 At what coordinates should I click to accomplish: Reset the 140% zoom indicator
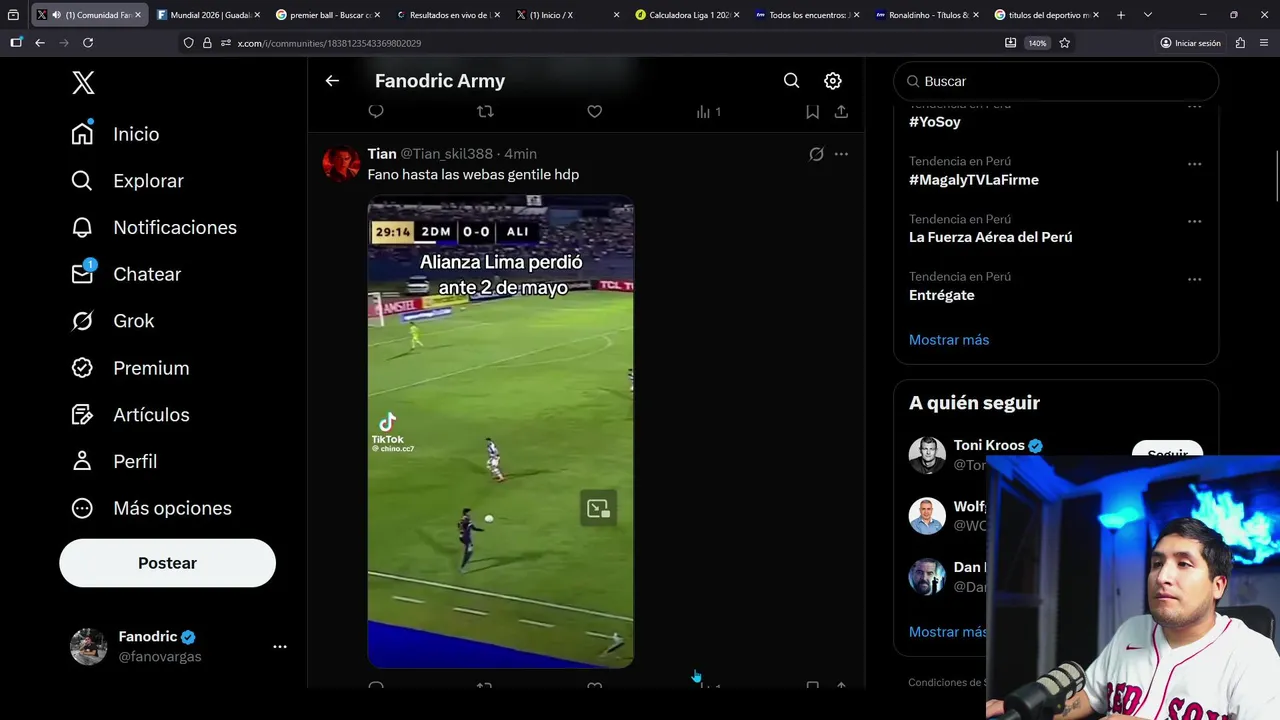pyautogui.click(x=1037, y=43)
